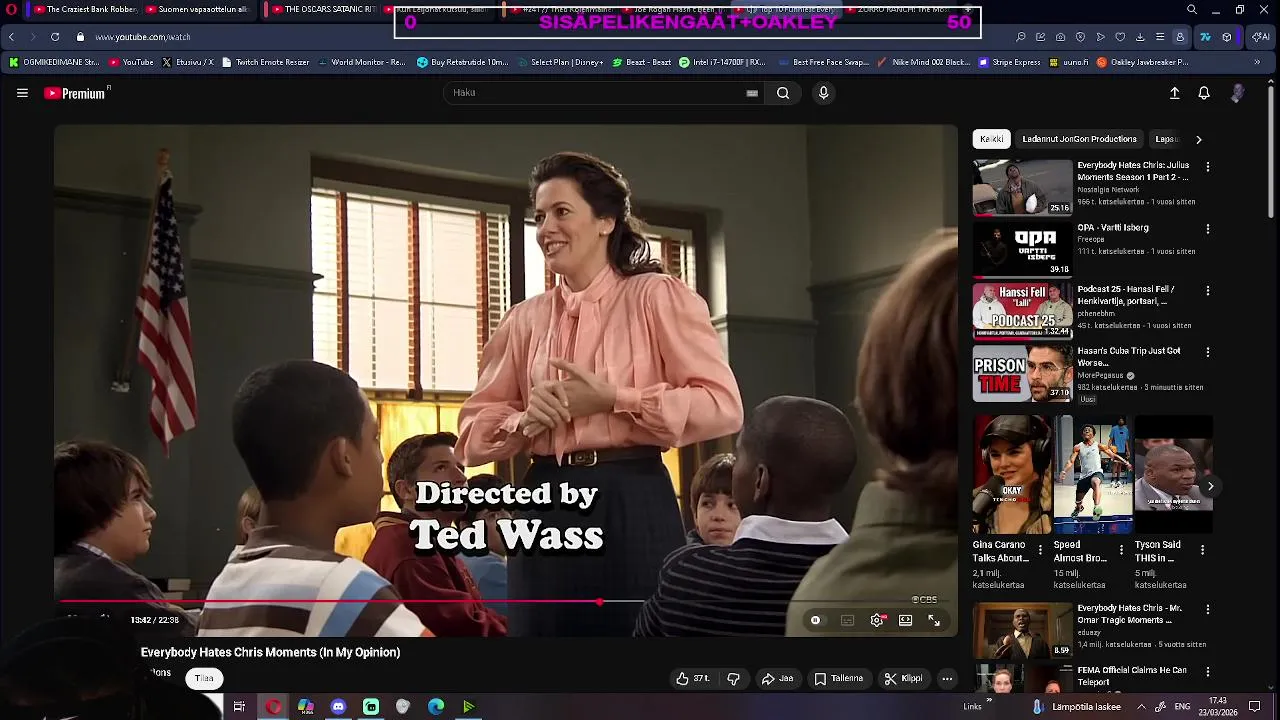The height and width of the screenshot is (720, 1280).
Task: Click the Klippi clip button
Action: tap(903, 678)
